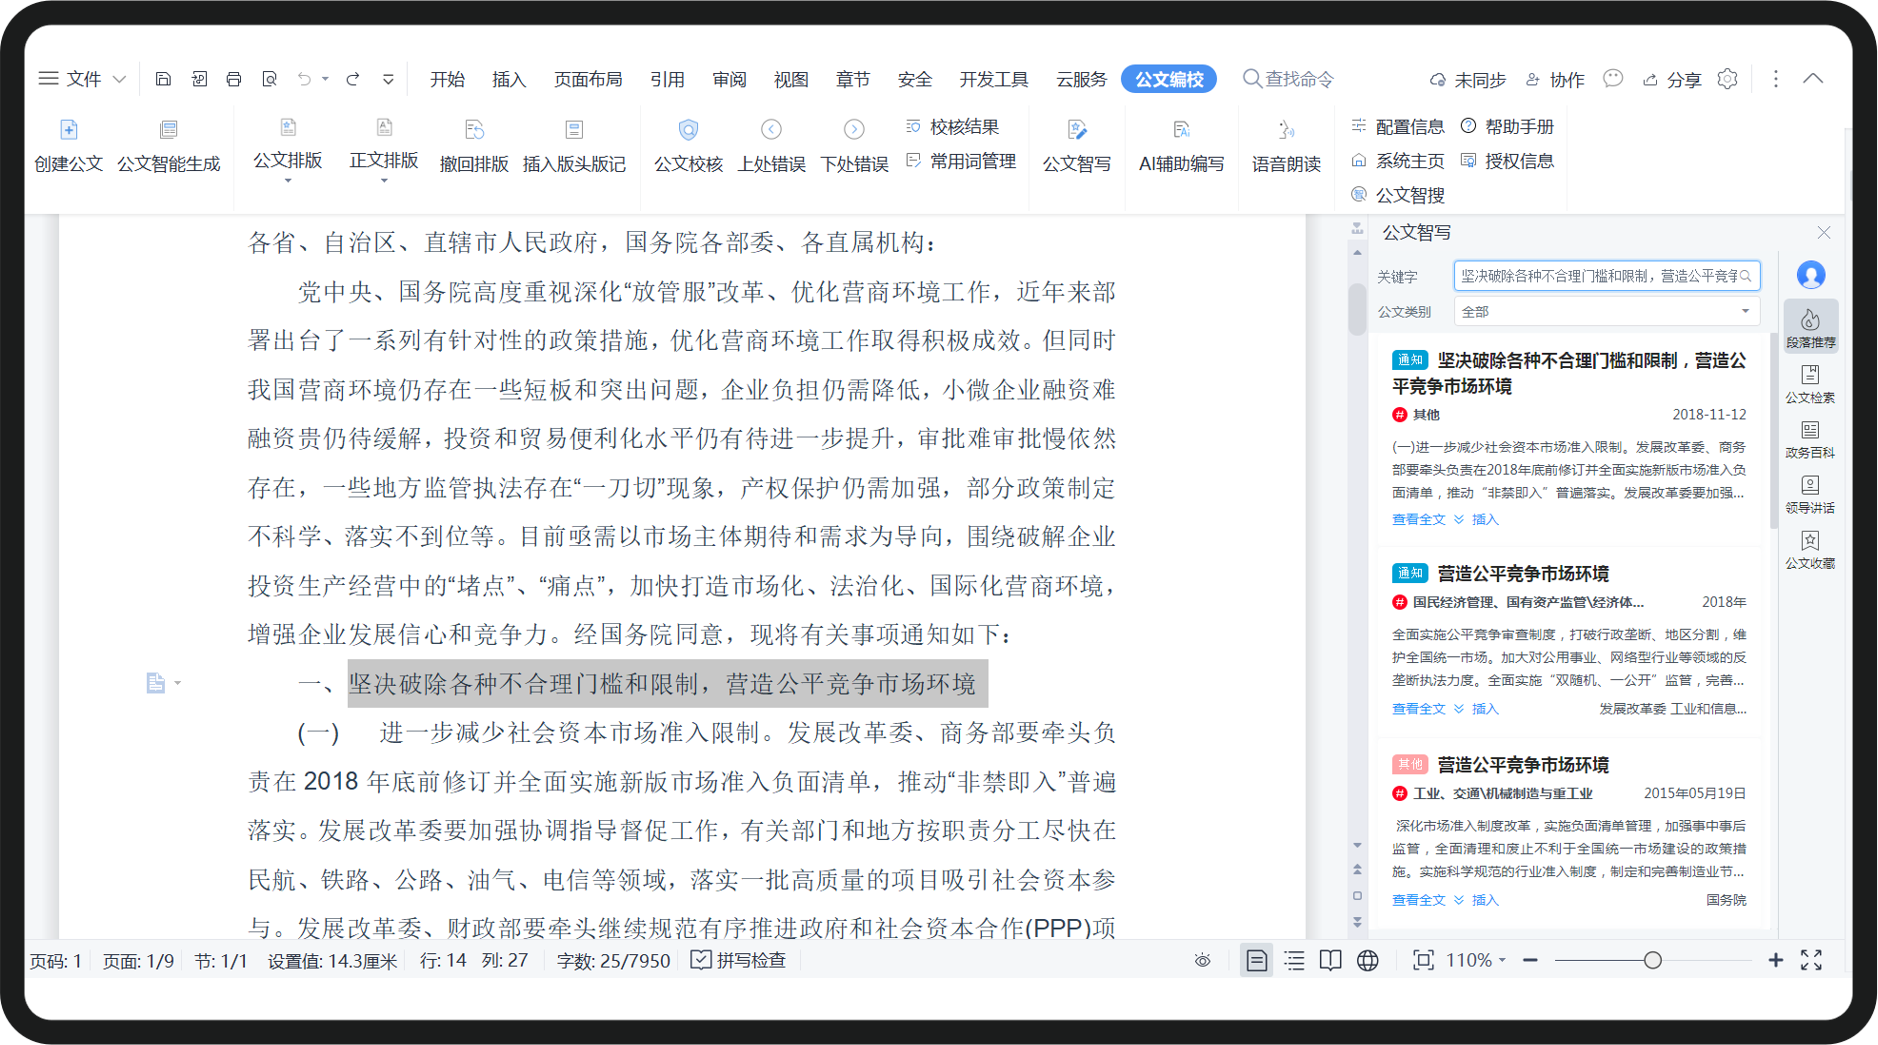Switch to reading view icon

point(1330,960)
